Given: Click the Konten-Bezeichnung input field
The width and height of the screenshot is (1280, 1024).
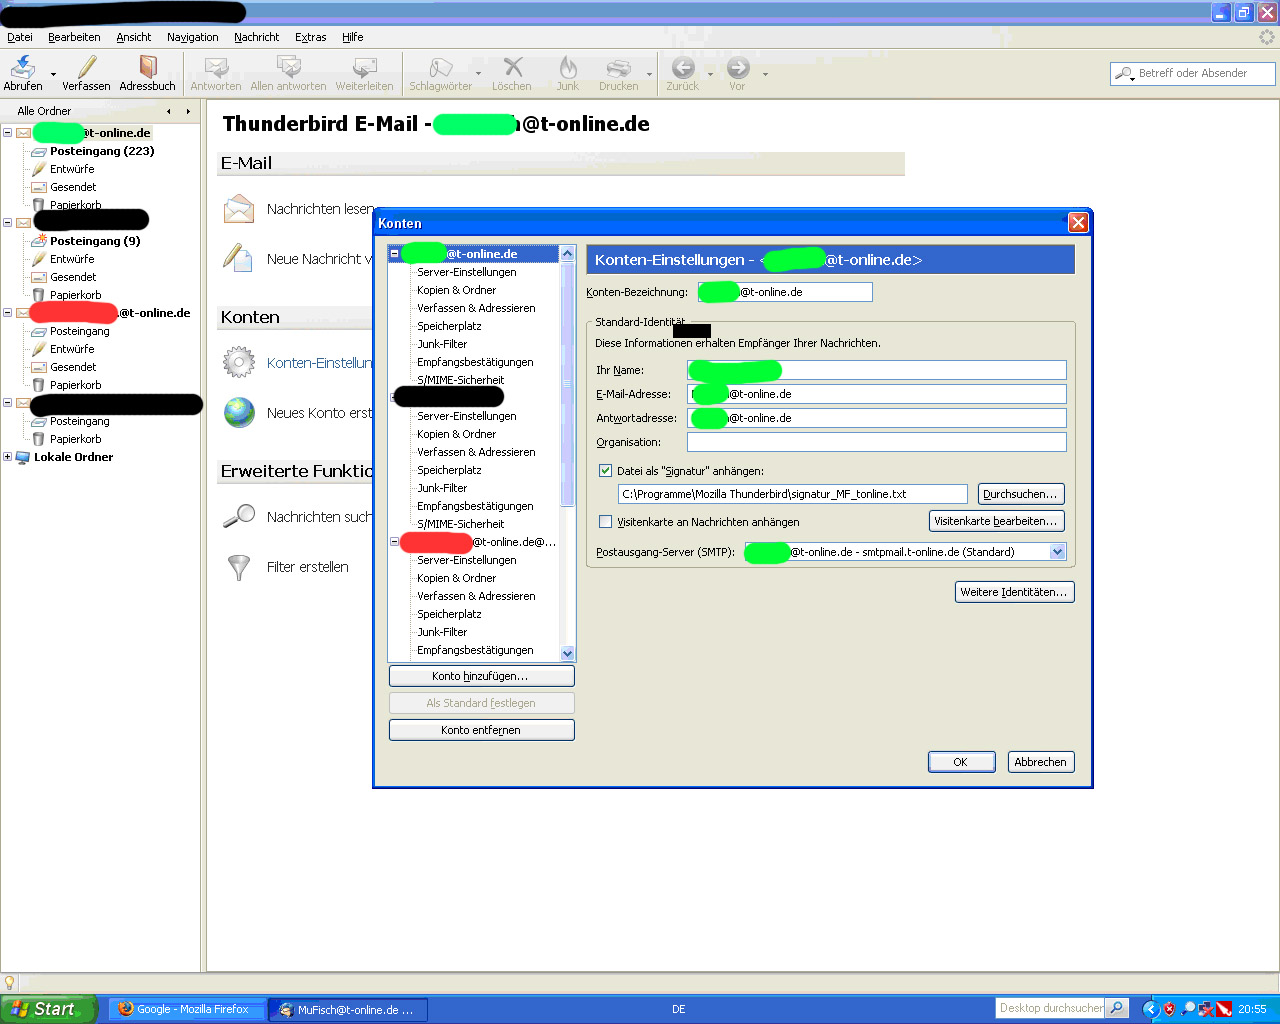Looking at the screenshot, I should pos(786,292).
